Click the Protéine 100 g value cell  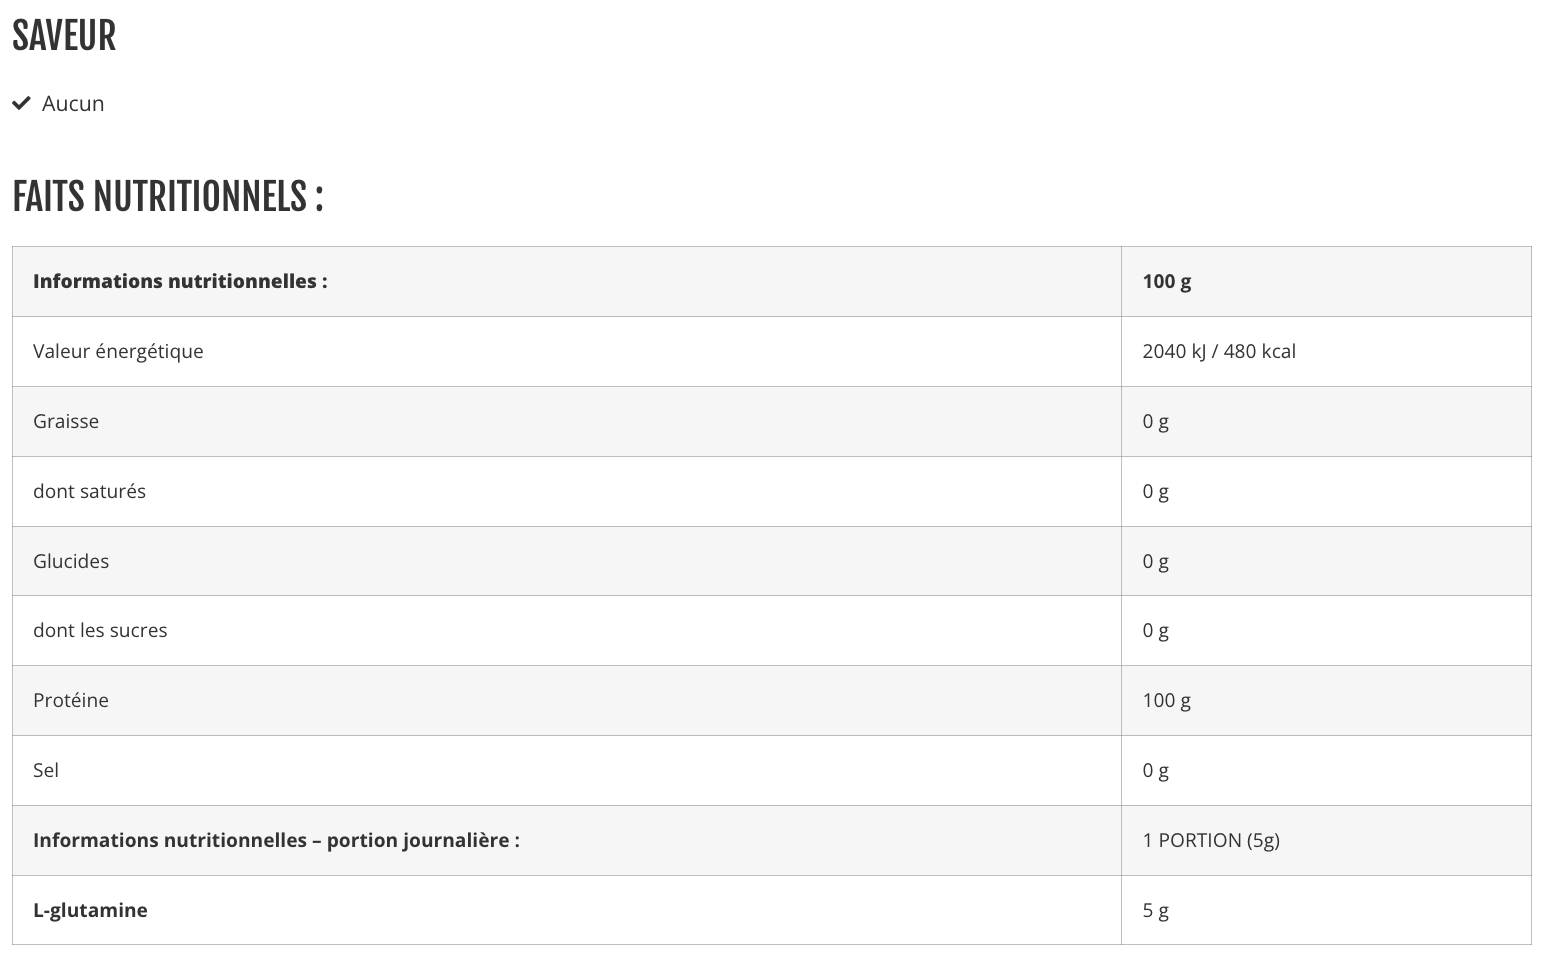coord(1166,700)
